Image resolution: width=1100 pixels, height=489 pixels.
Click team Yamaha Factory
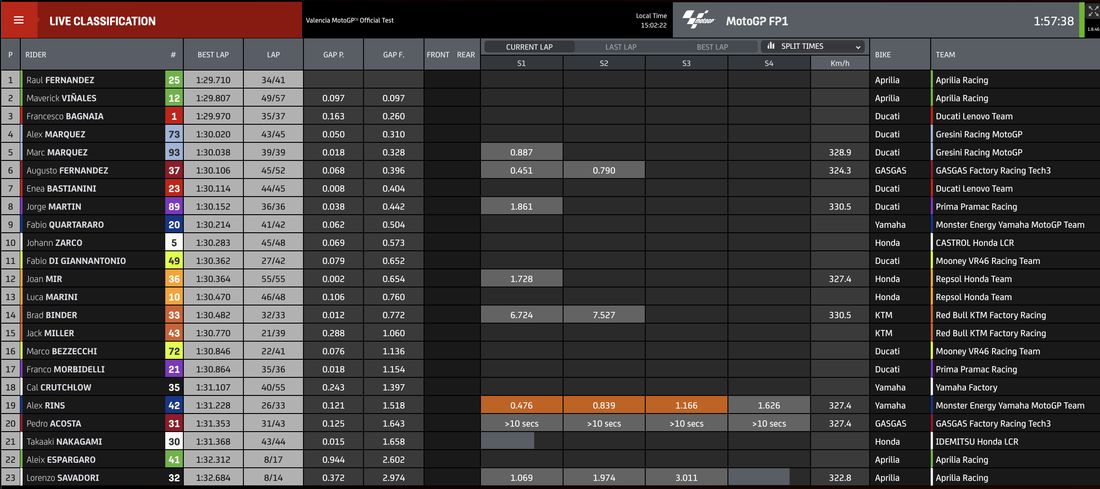(966, 387)
